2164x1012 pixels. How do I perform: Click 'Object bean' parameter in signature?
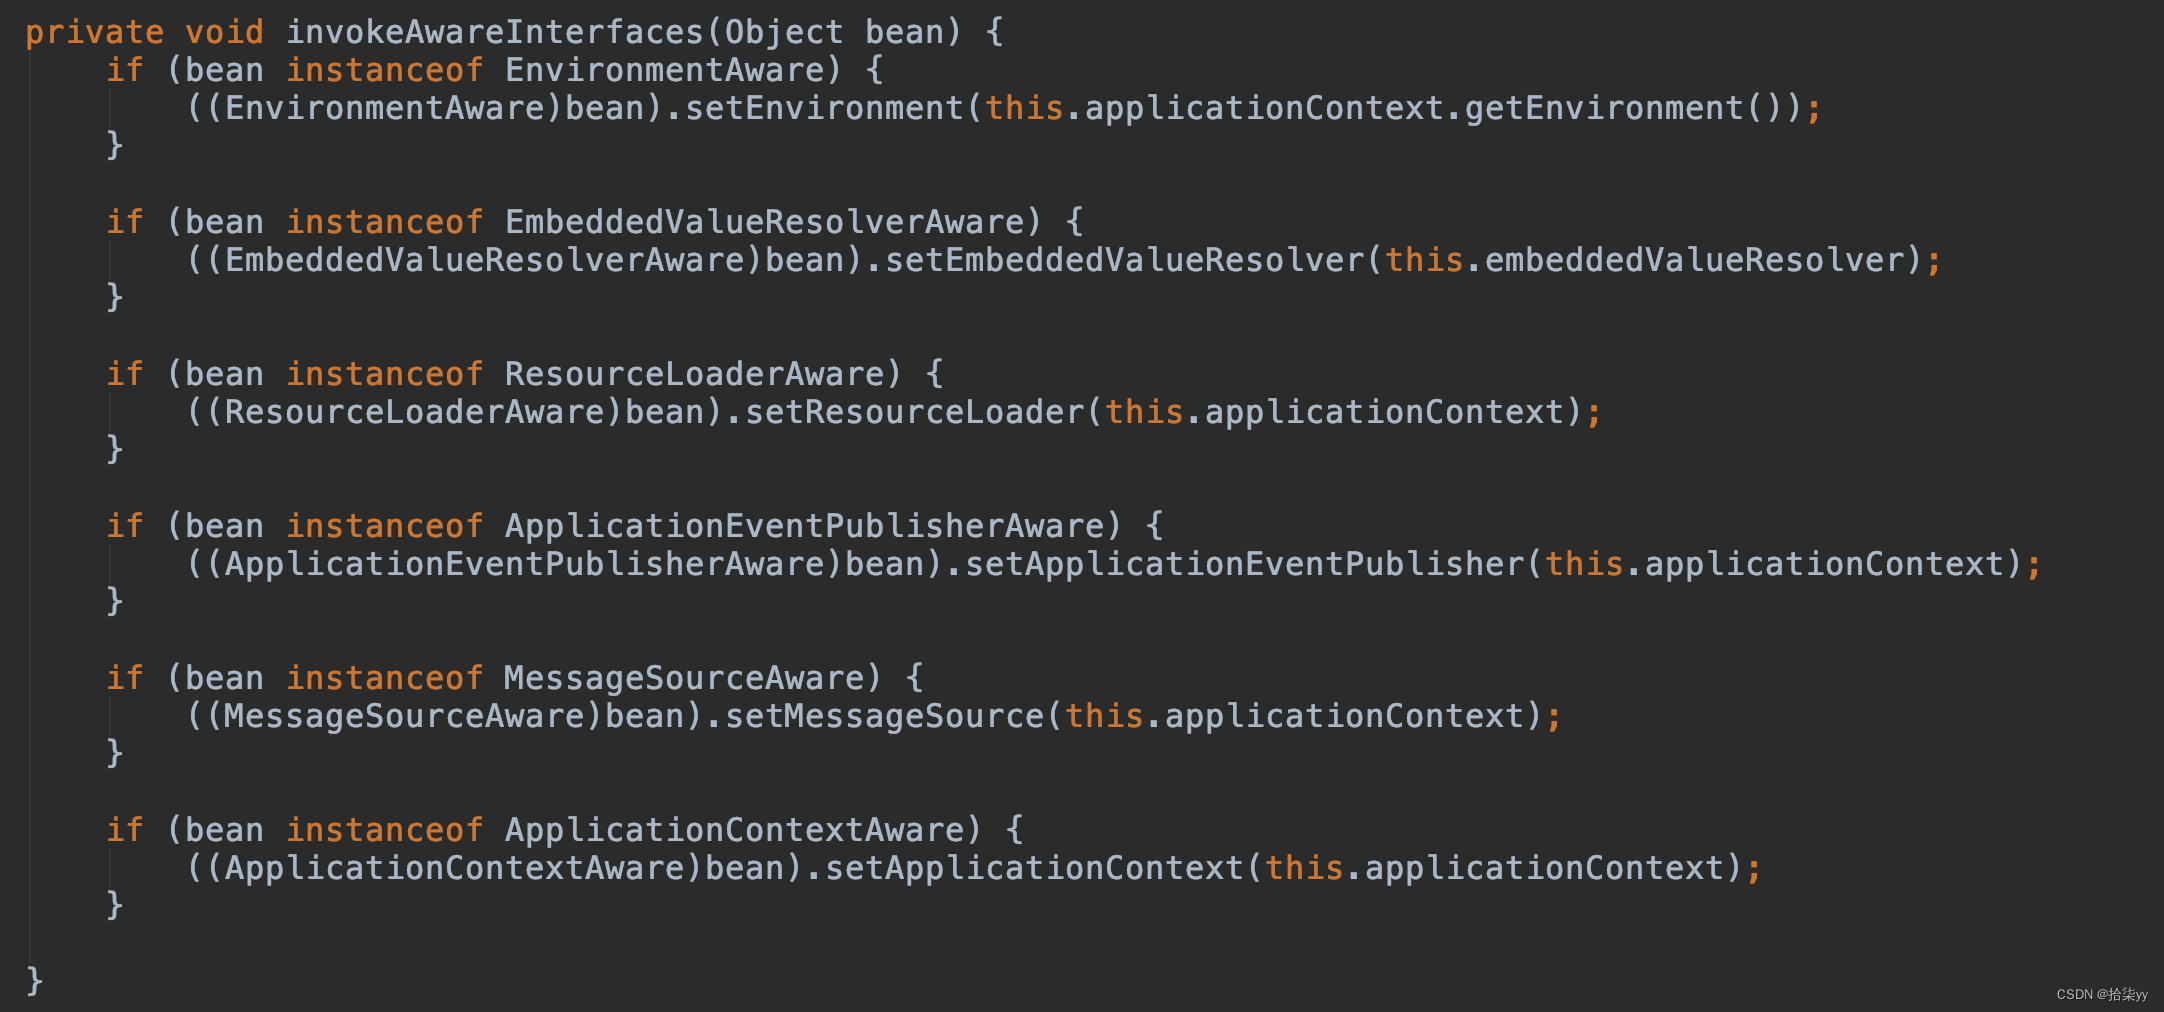[834, 32]
